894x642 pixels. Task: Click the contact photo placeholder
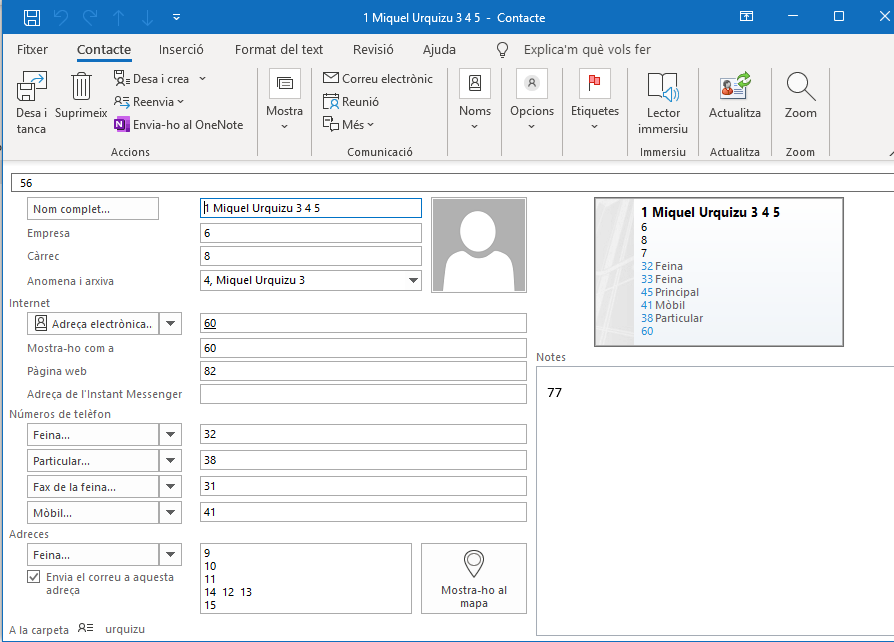tap(479, 245)
